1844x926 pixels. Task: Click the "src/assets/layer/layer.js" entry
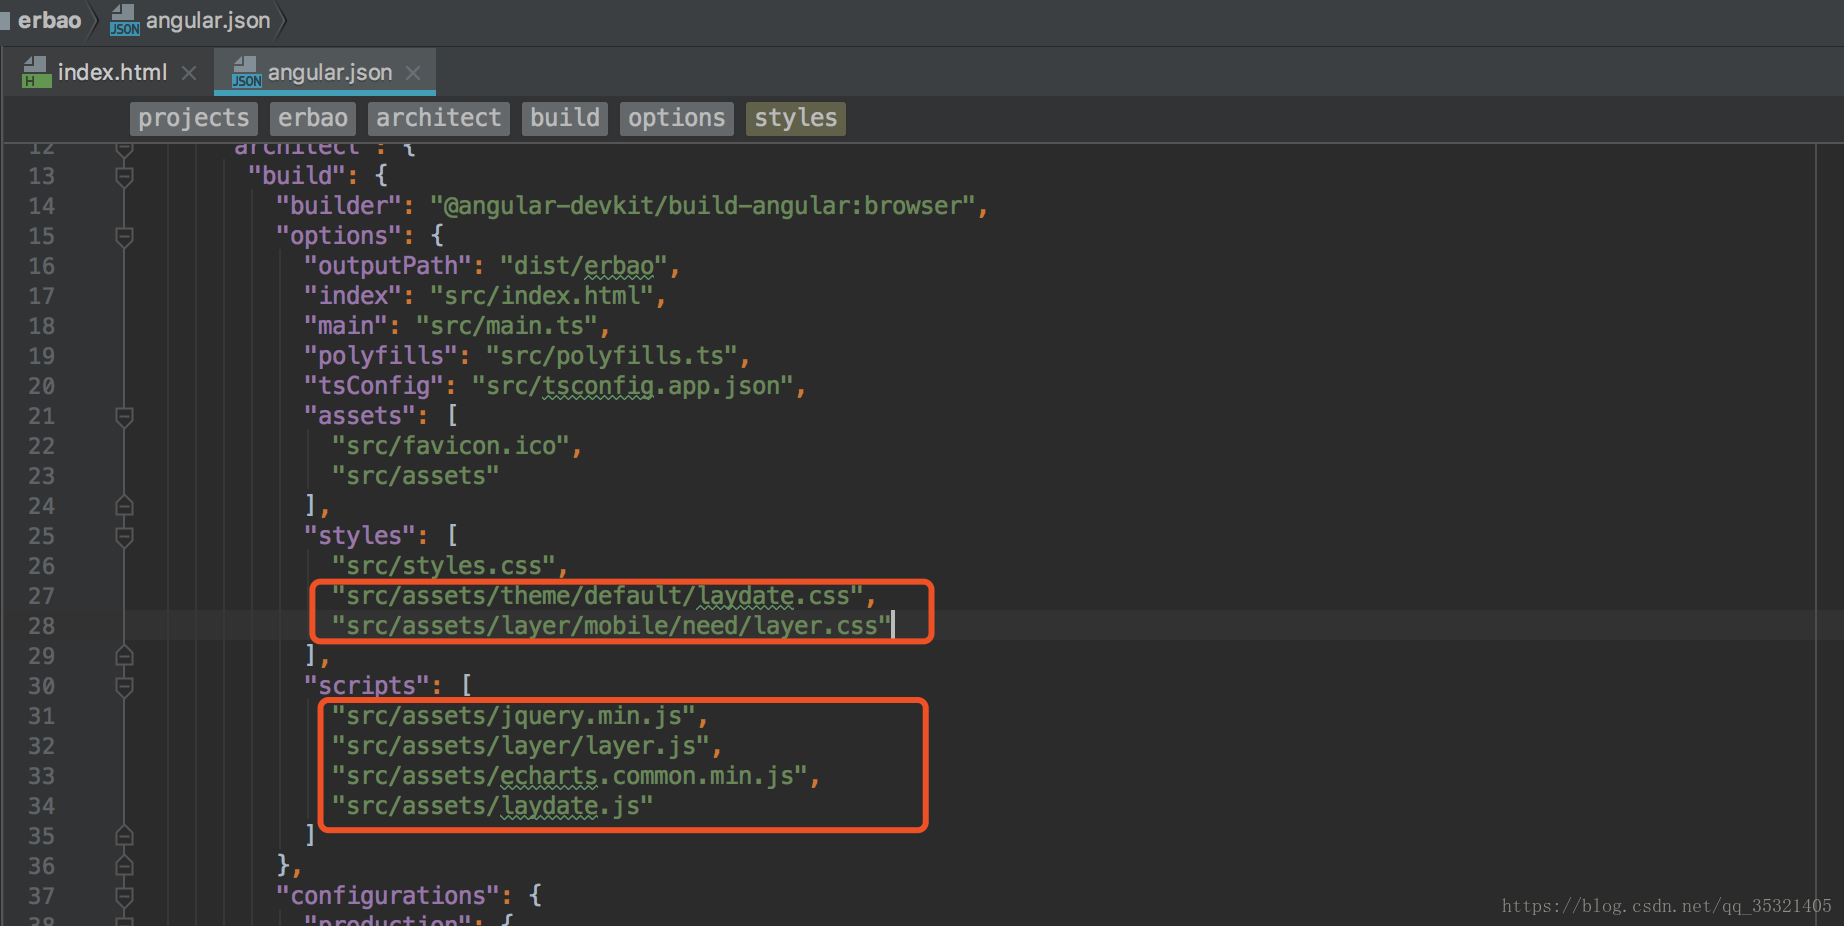(x=520, y=746)
